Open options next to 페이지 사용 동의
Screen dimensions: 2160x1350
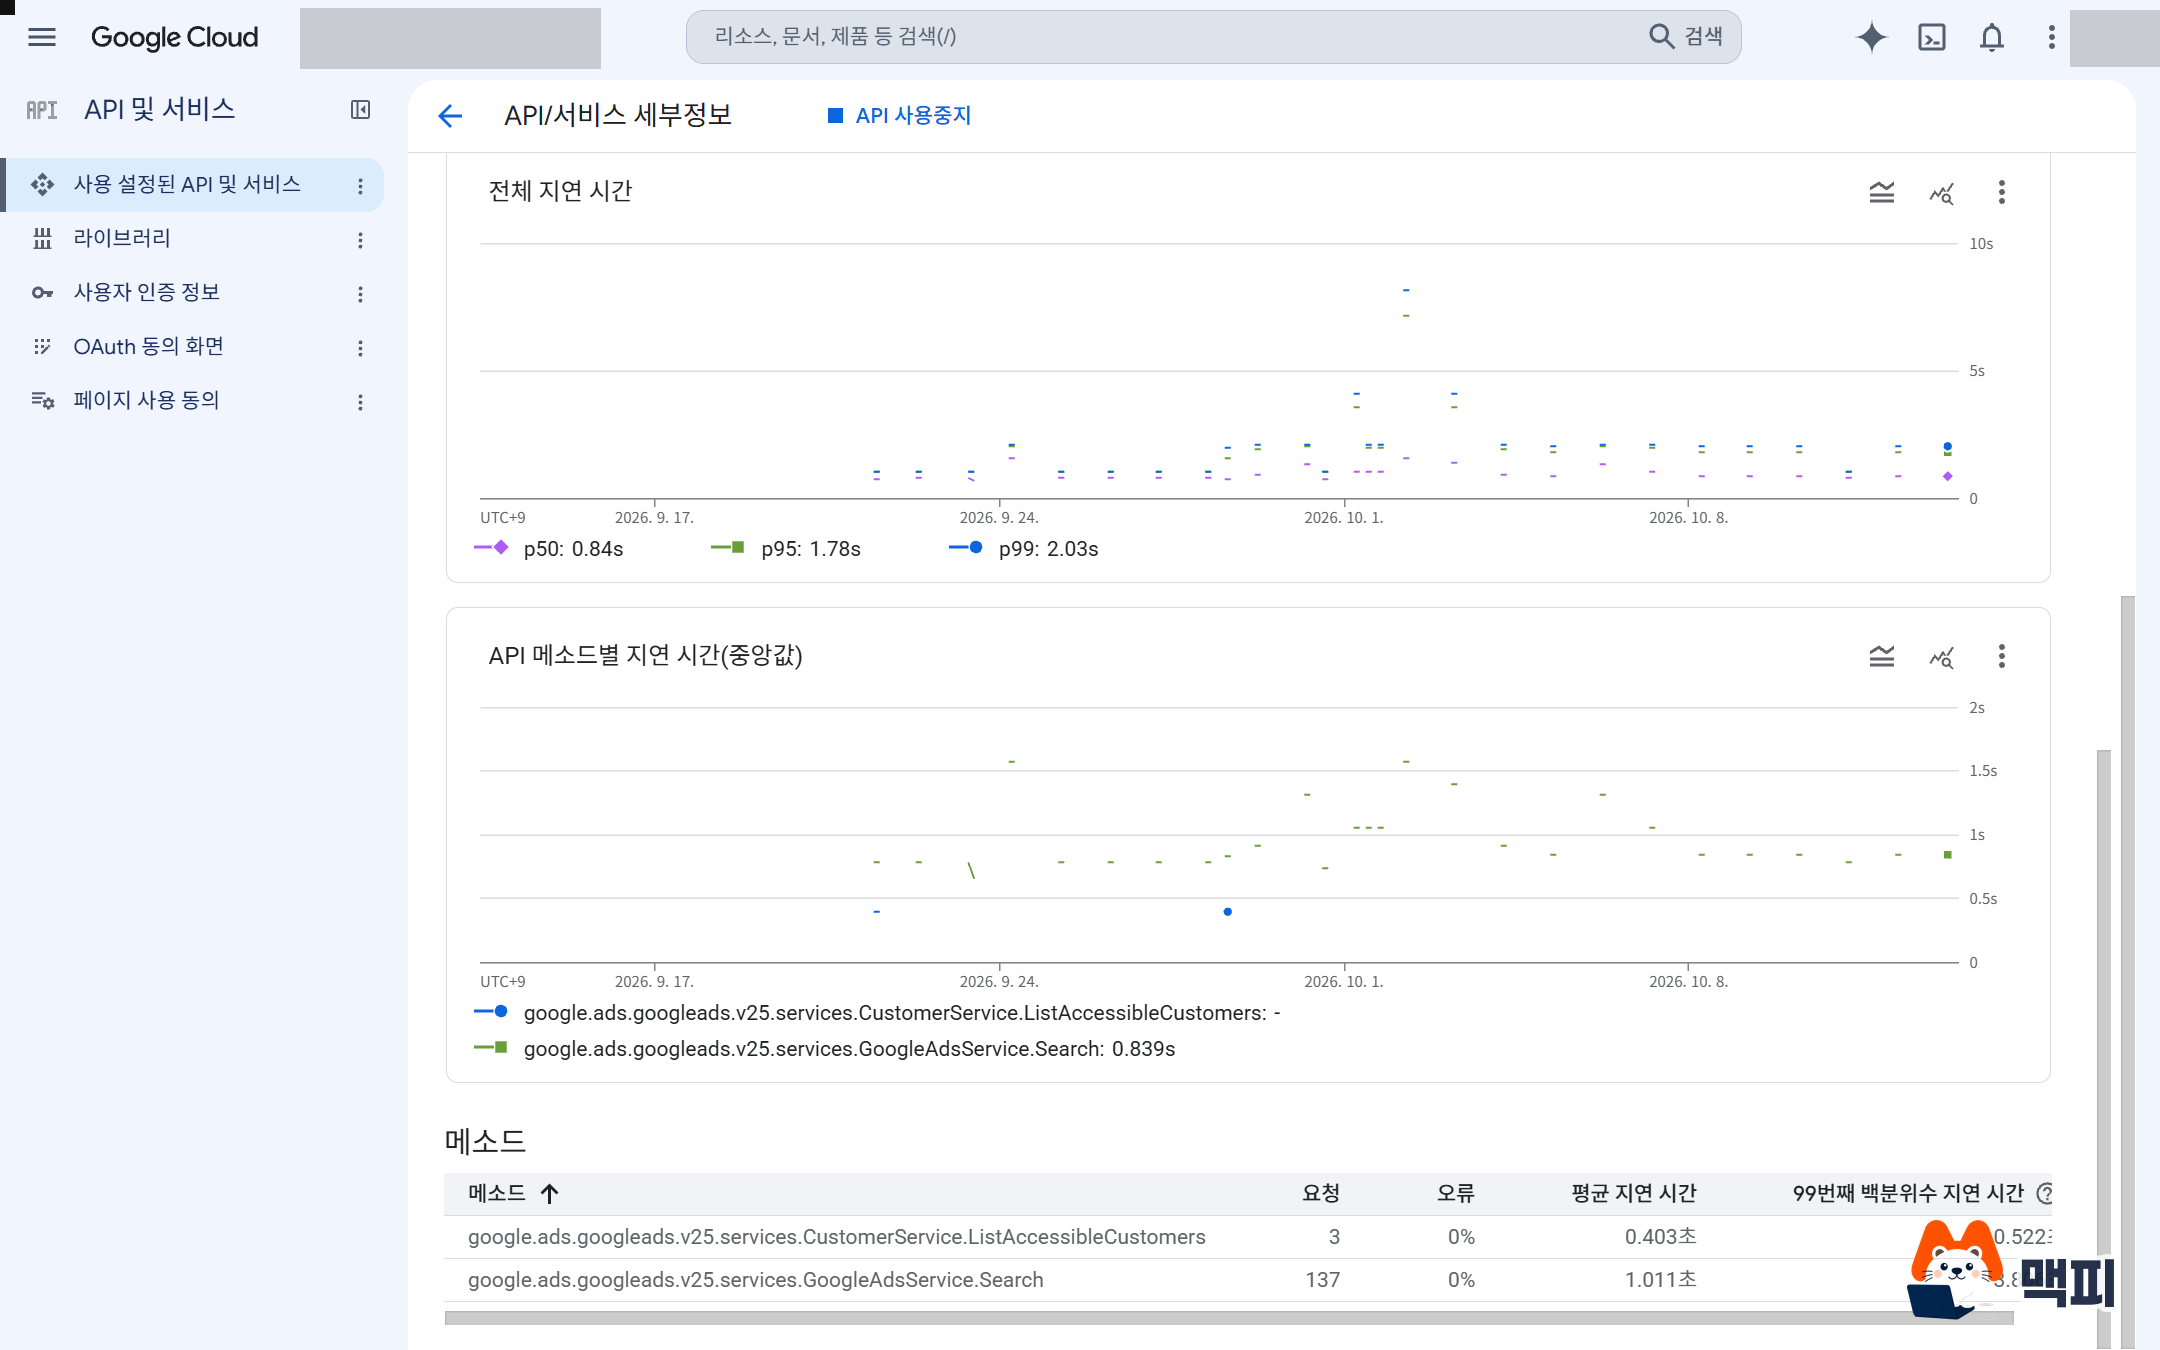360,402
